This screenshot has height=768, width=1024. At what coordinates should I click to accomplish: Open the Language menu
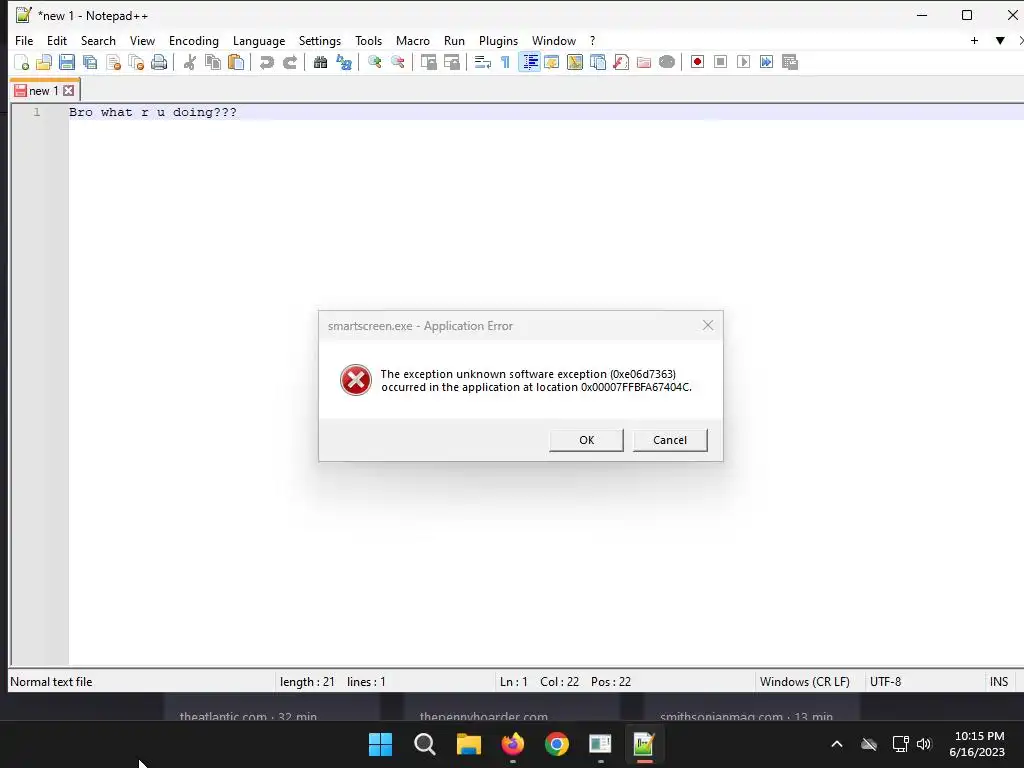(x=259, y=40)
